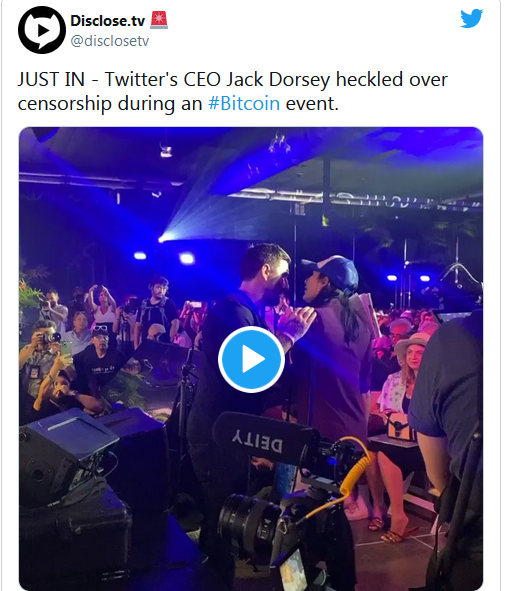Visit the @disclosetv handle
Viewport: 505px width, 591px height.
[110, 41]
